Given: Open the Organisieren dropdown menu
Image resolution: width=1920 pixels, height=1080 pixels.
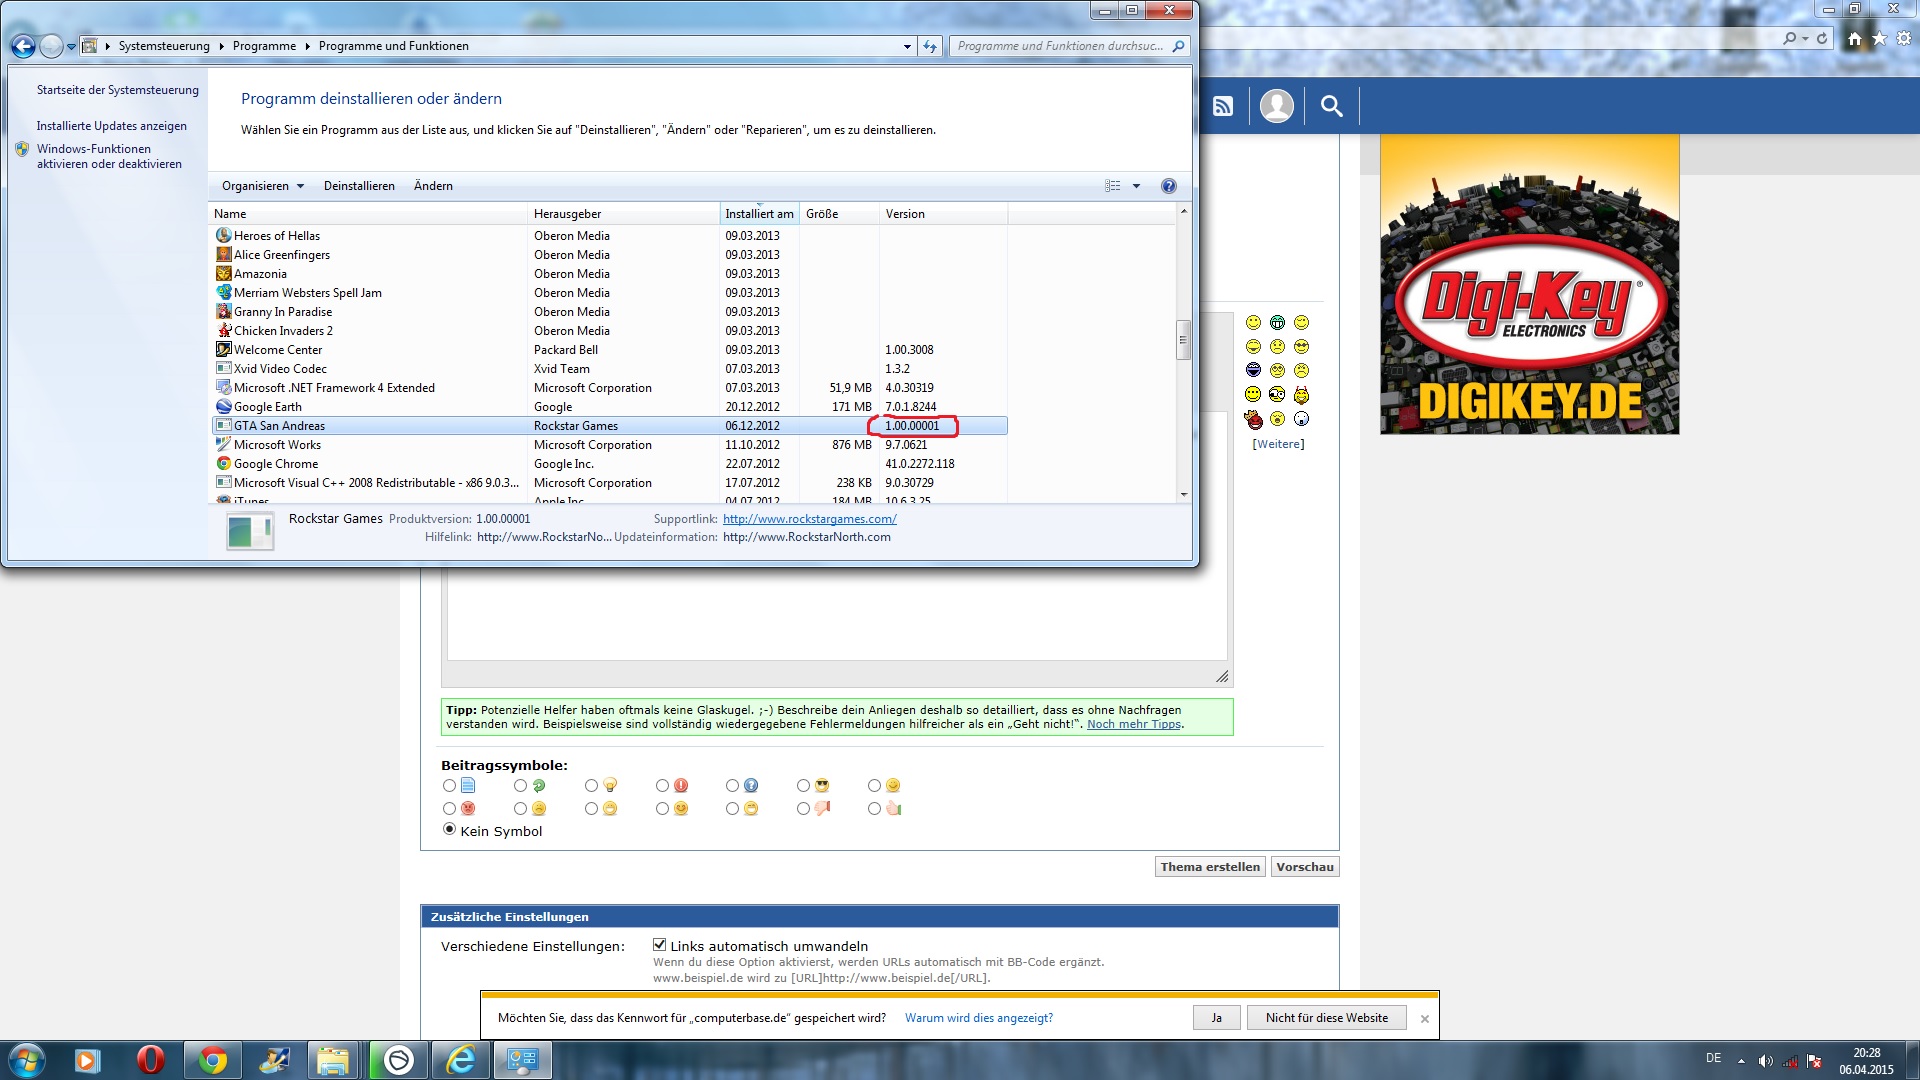Looking at the screenshot, I should (x=262, y=186).
